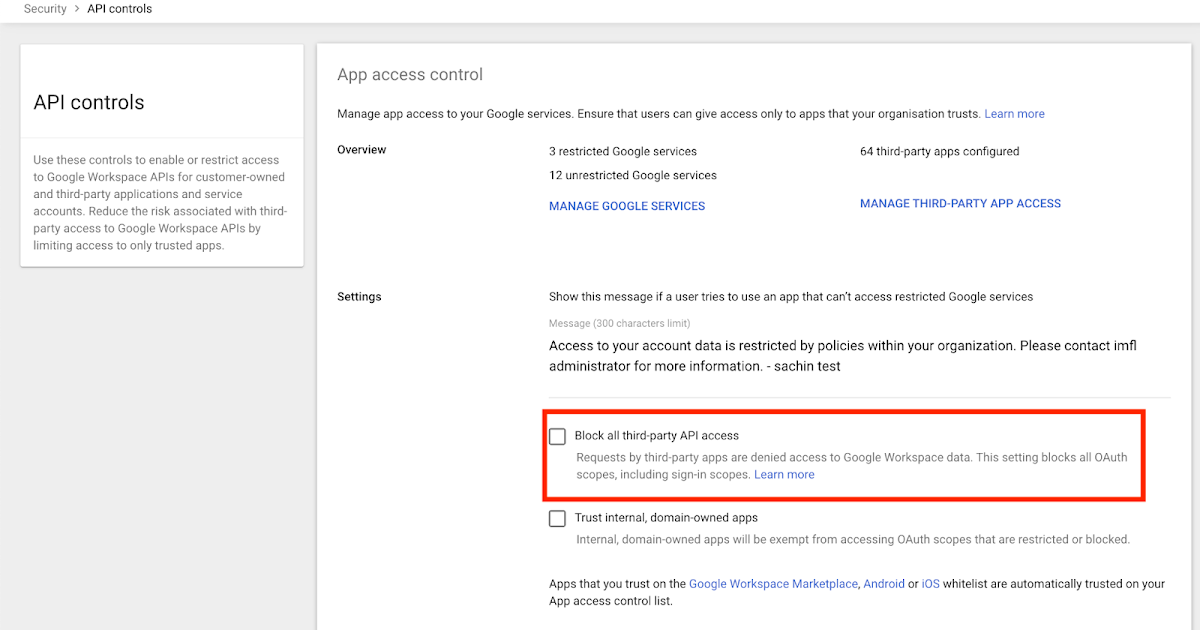The height and width of the screenshot is (630, 1200).
Task: Click the App access control heading
Action: tap(410, 75)
